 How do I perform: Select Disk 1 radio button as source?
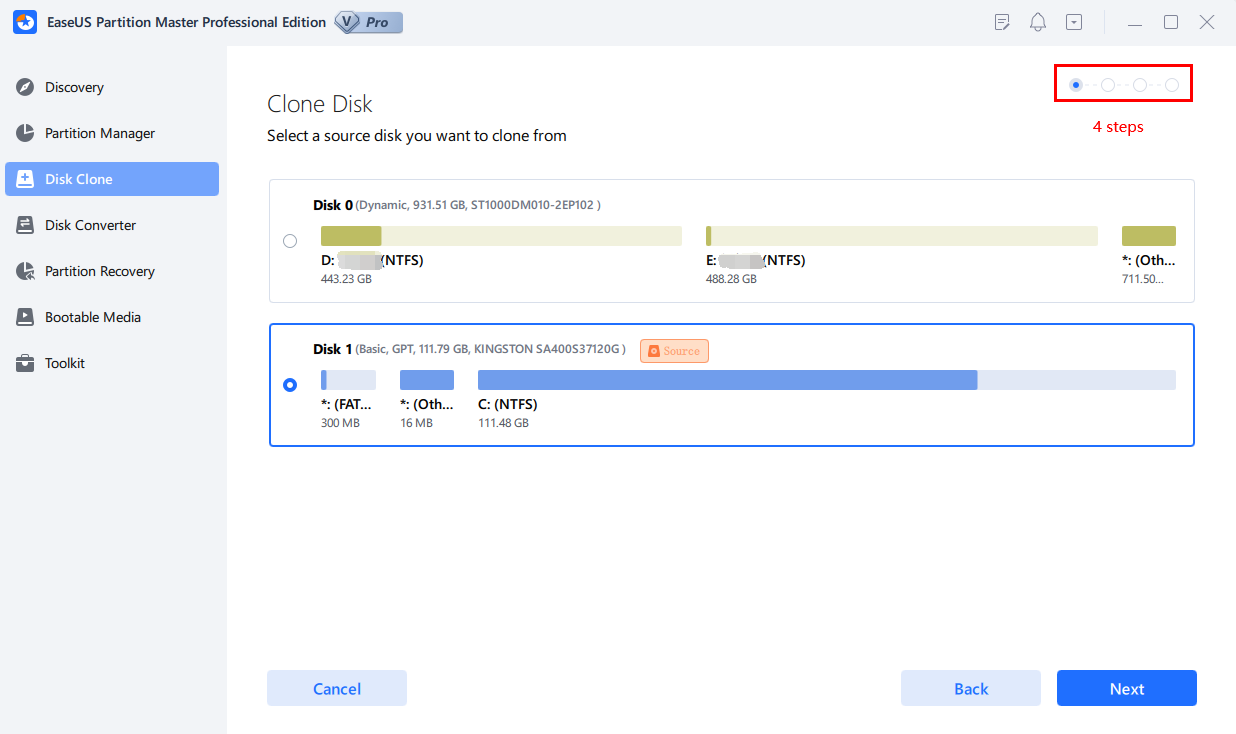tap(290, 385)
